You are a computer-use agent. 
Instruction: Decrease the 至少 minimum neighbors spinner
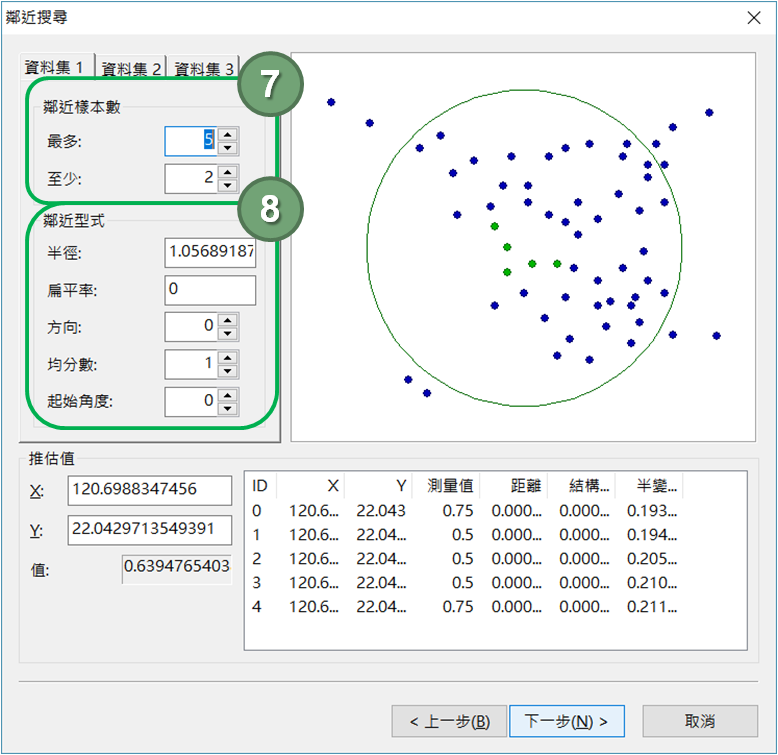pyautogui.click(x=228, y=185)
